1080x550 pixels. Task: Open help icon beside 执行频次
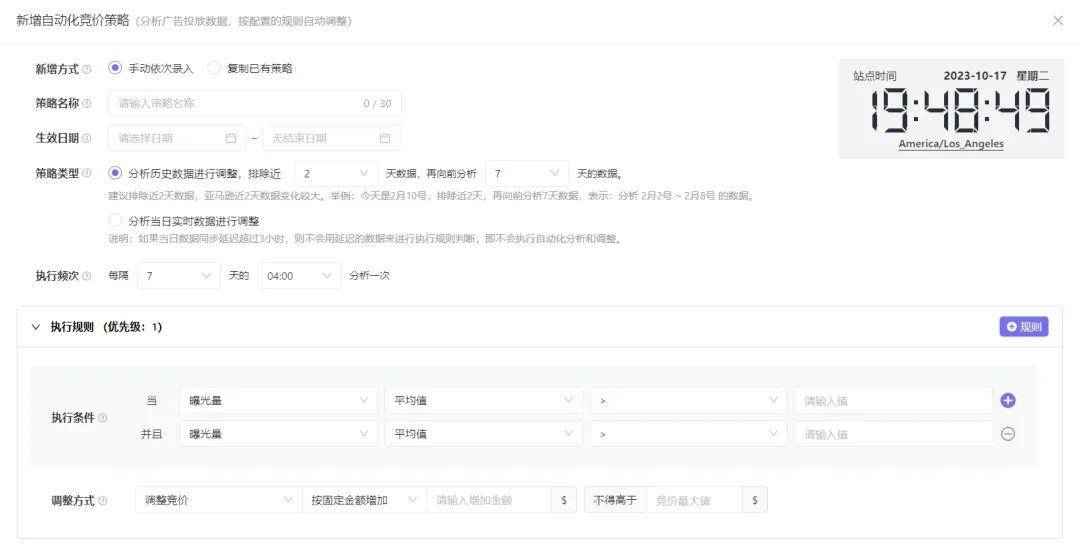tap(87, 276)
